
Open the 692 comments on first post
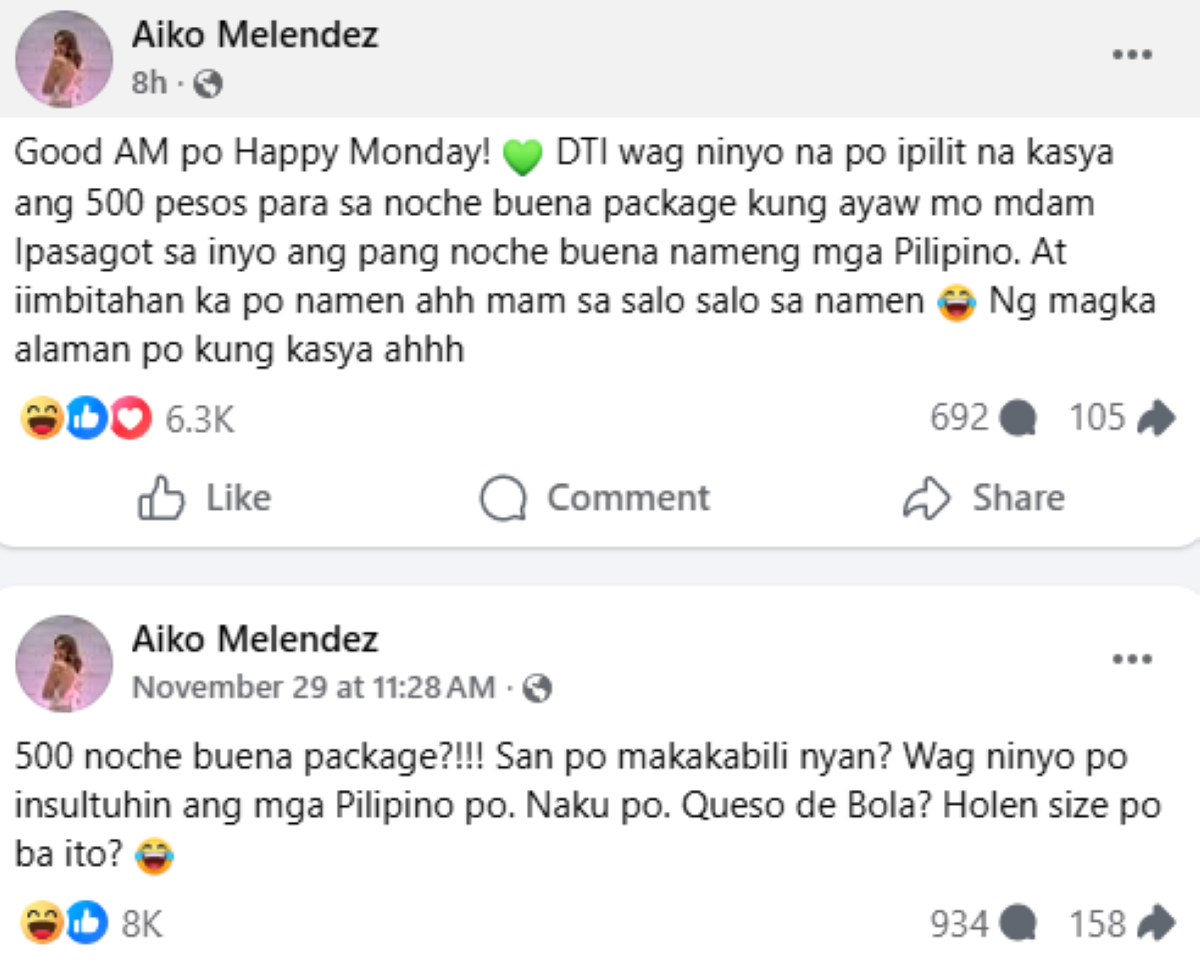click(982, 419)
